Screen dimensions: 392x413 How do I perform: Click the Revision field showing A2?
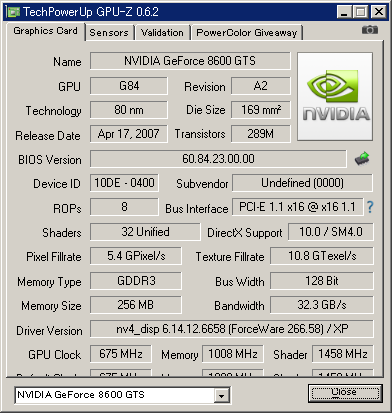pos(260,86)
